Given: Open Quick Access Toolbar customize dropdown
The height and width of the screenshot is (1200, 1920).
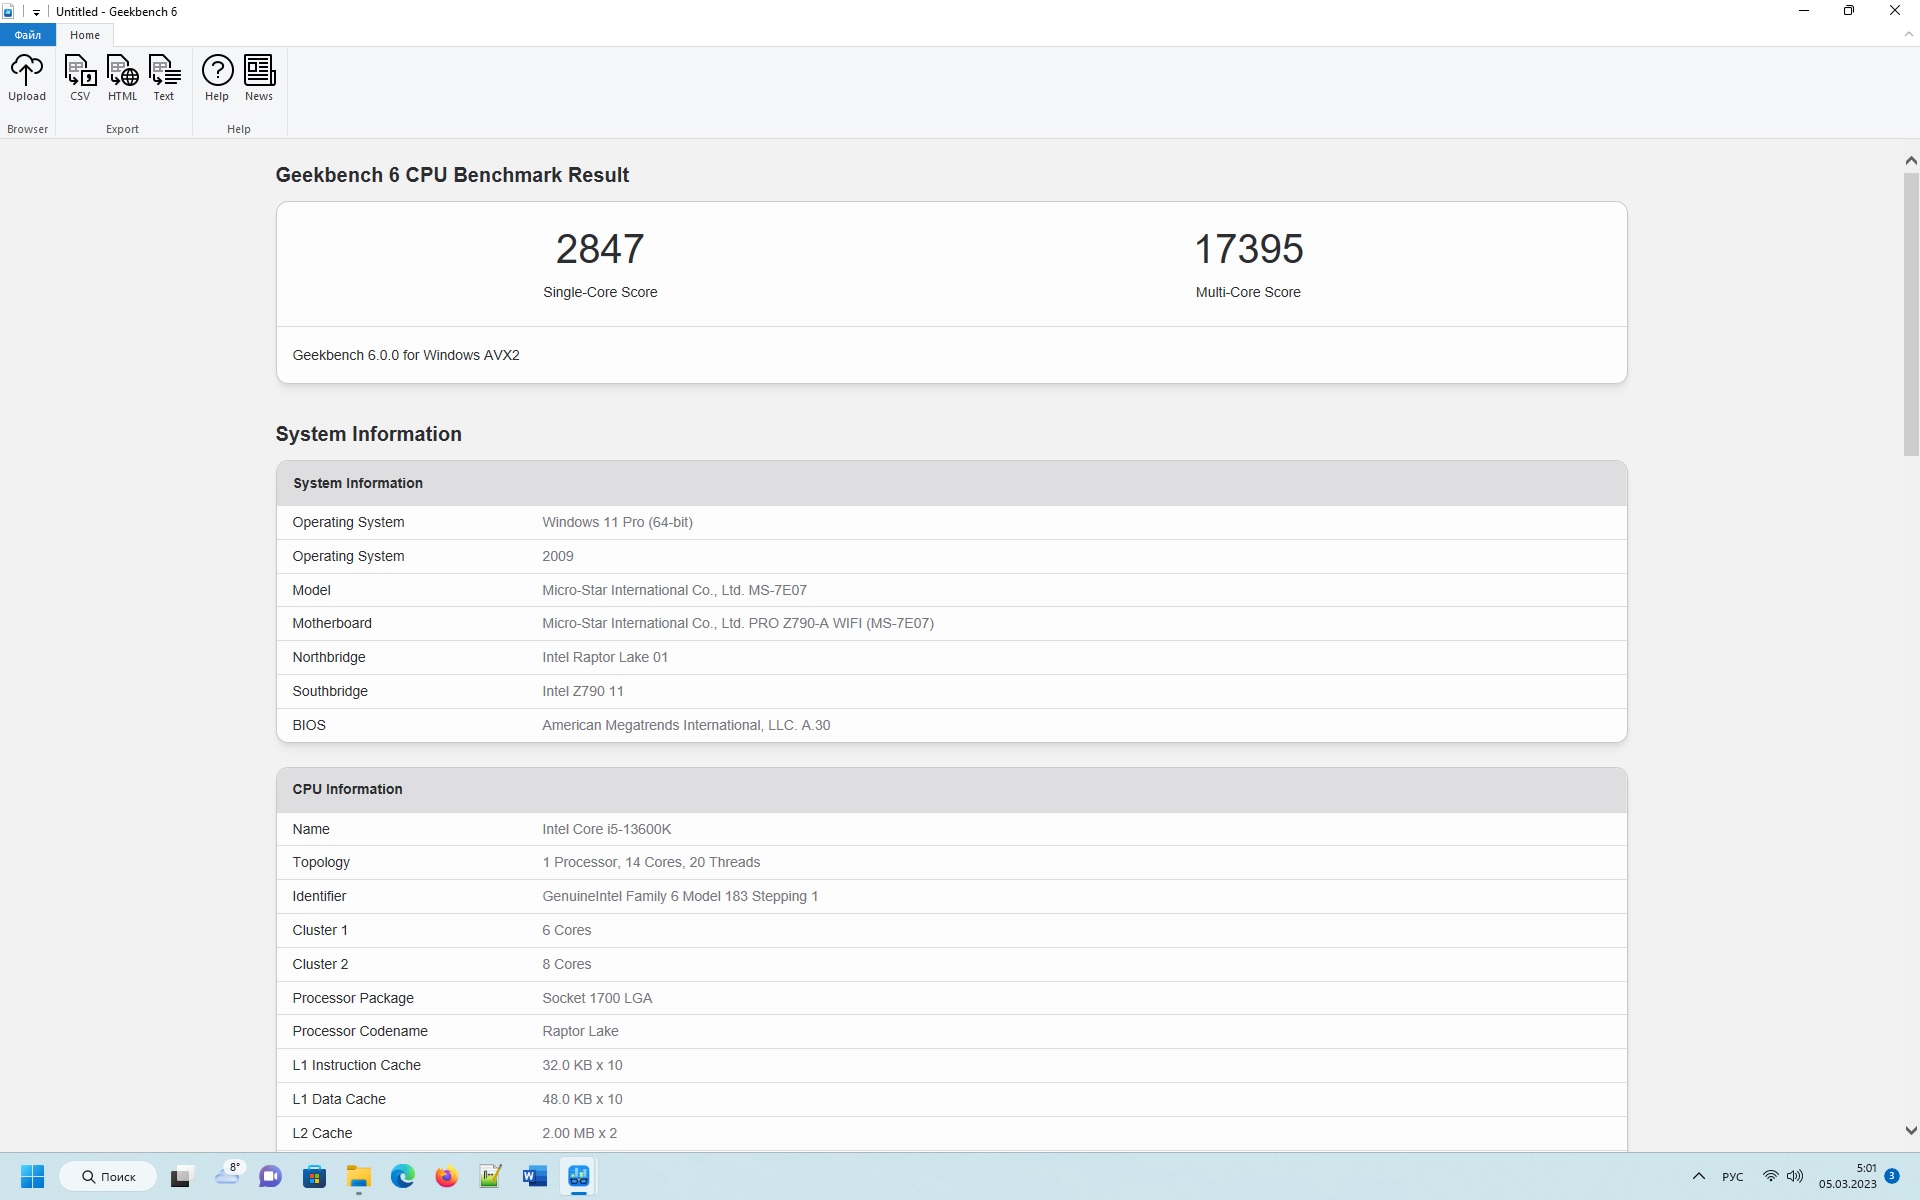Looking at the screenshot, I should point(36,12).
